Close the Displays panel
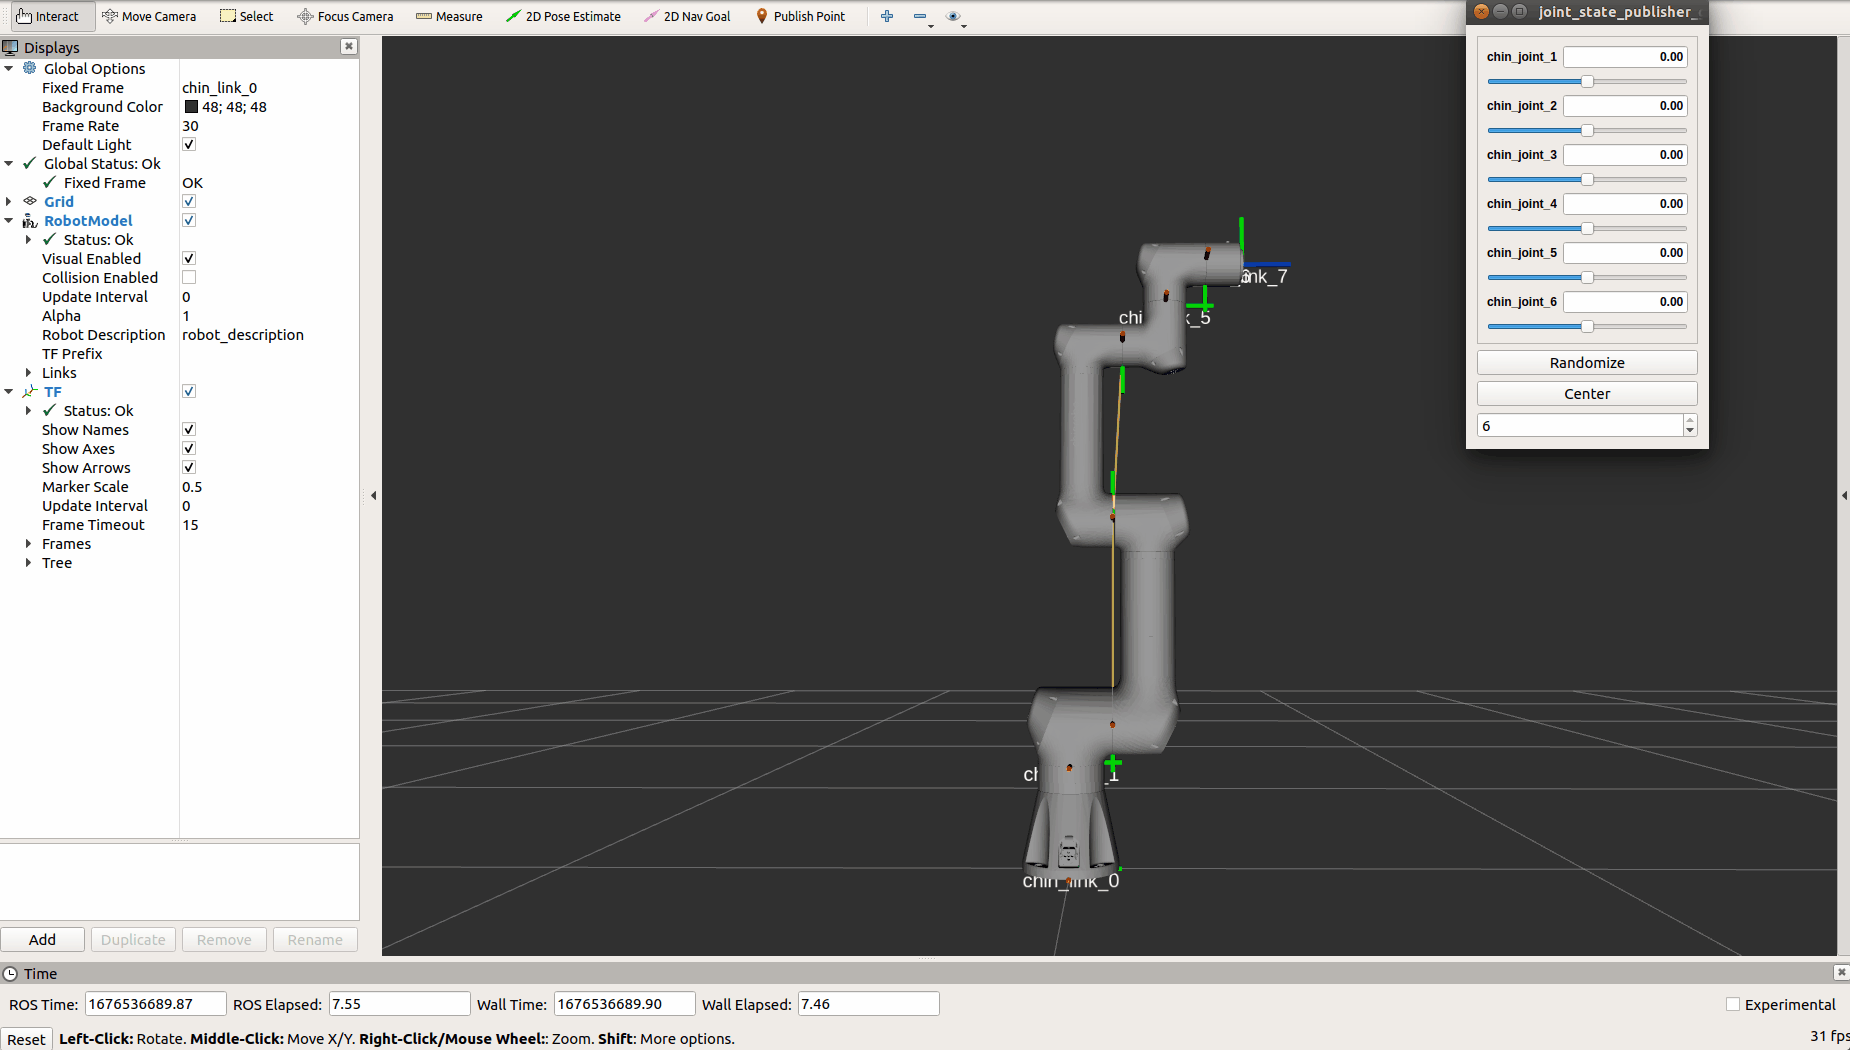This screenshot has width=1850, height=1050. (348, 46)
